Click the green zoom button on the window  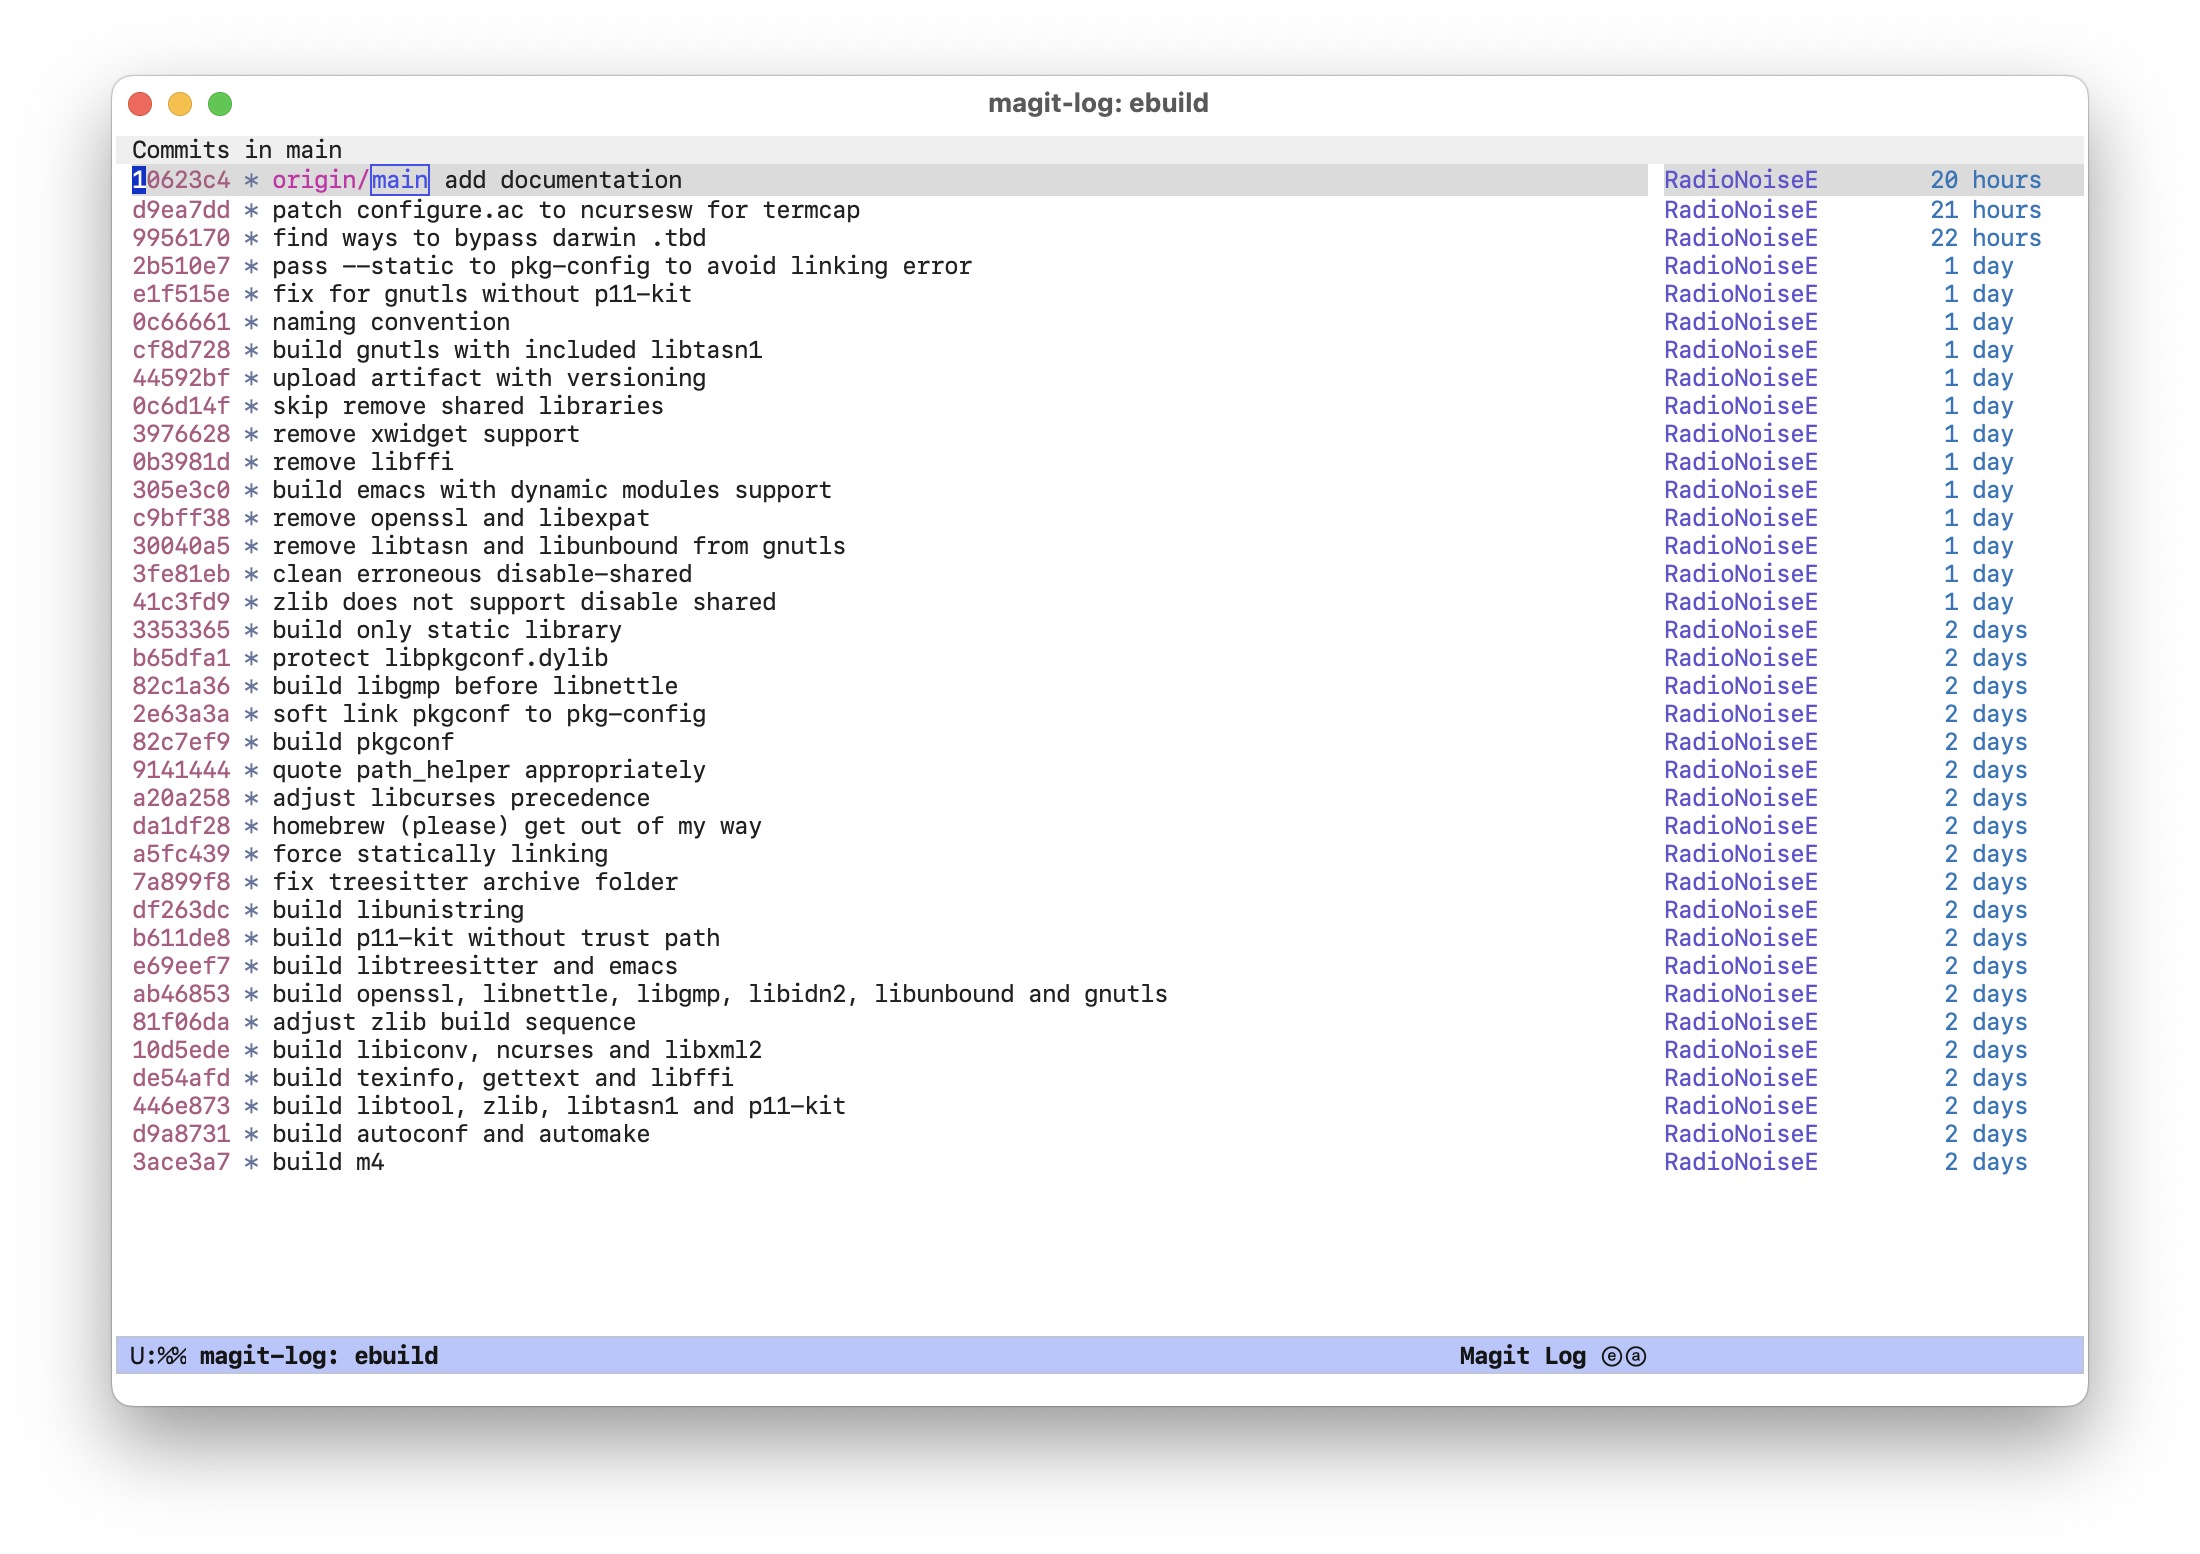pyautogui.click(x=221, y=103)
